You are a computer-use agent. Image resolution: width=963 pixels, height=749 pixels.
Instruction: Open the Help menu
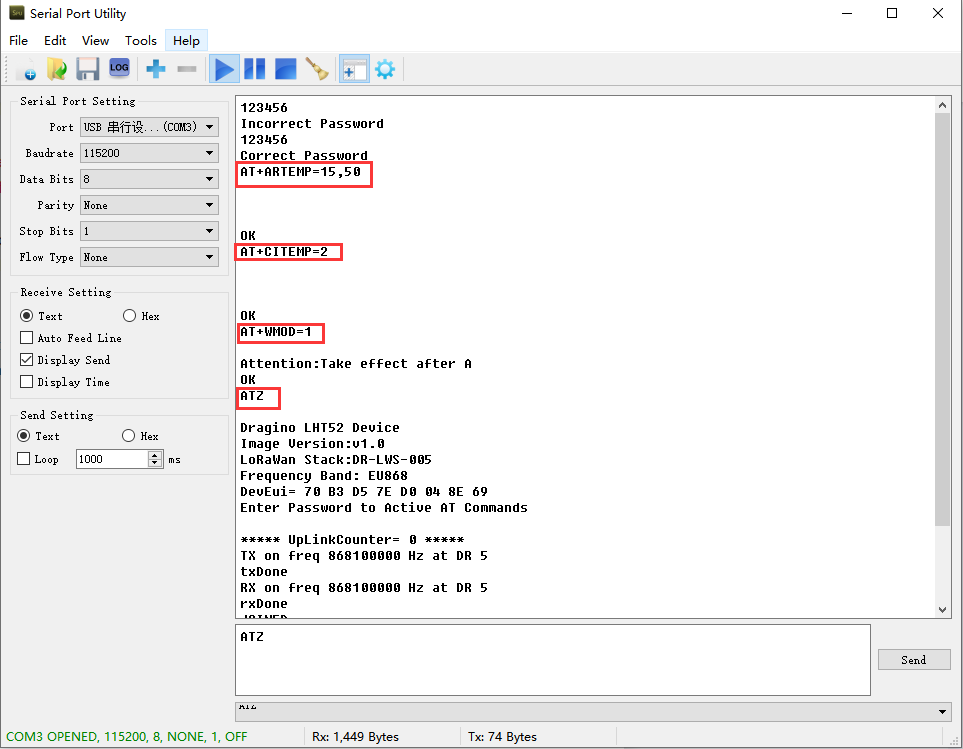point(186,41)
